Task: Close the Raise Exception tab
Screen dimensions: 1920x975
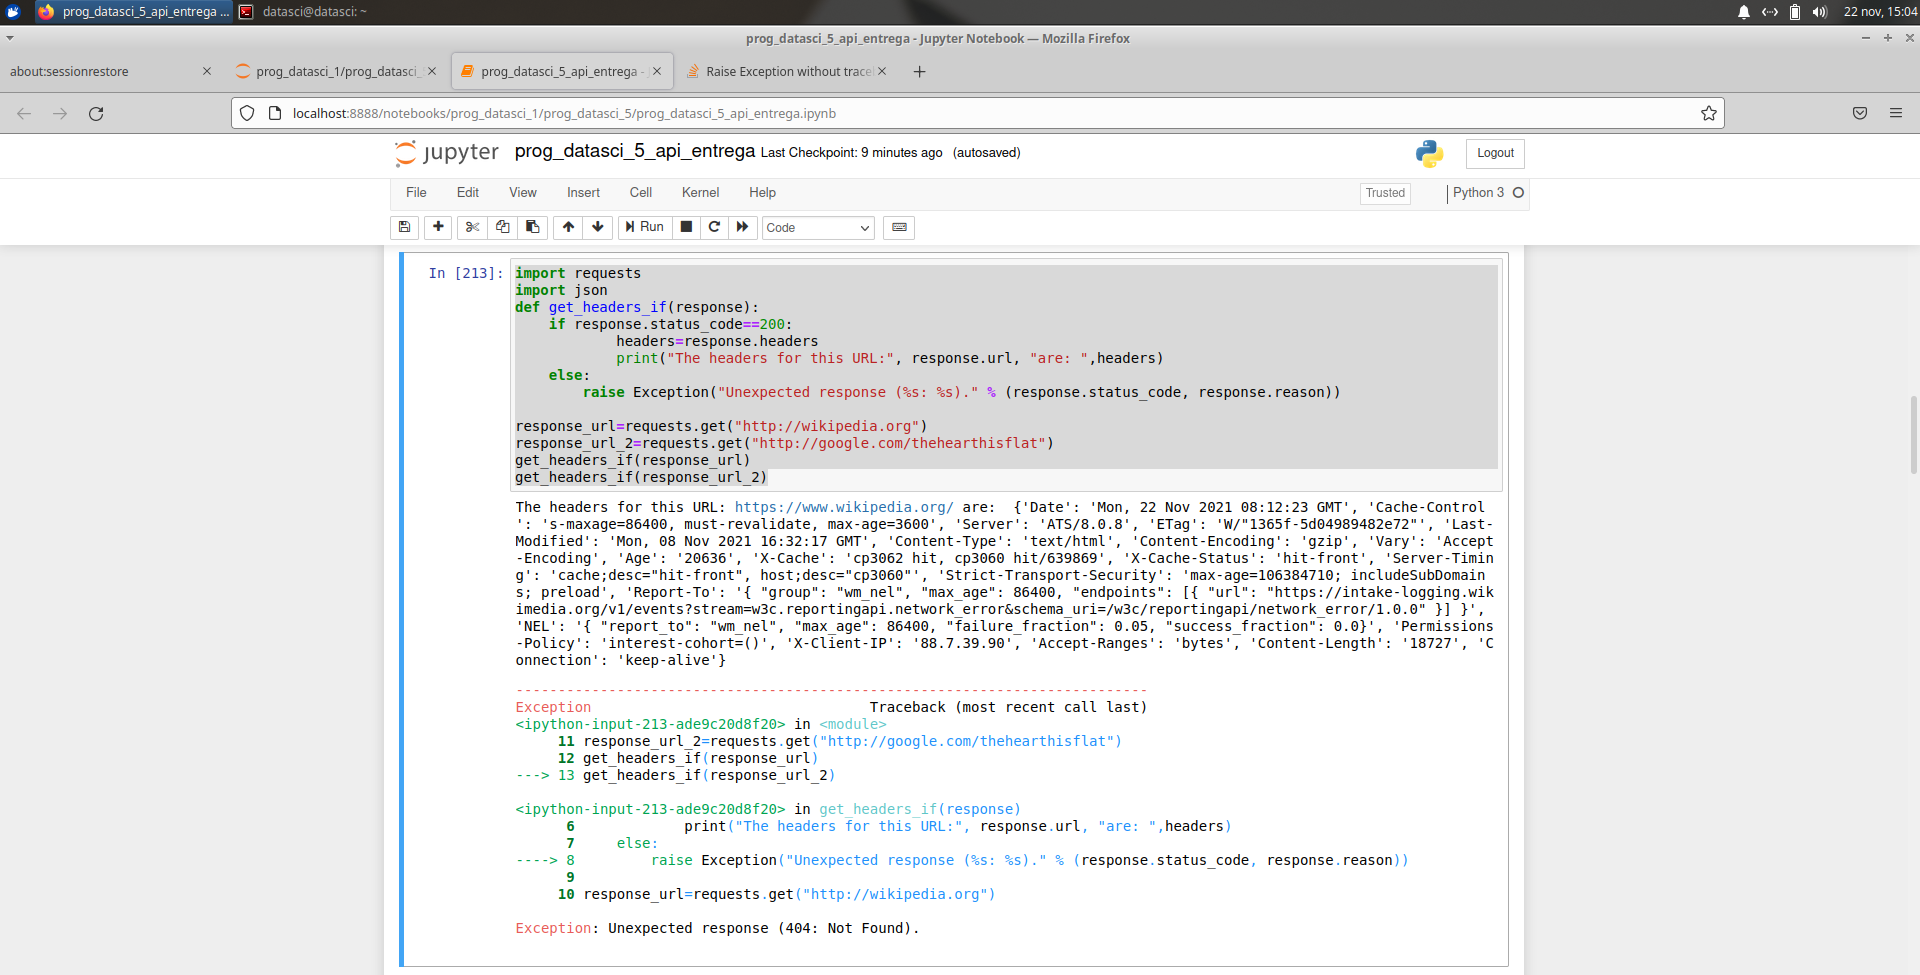Action: [882, 71]
